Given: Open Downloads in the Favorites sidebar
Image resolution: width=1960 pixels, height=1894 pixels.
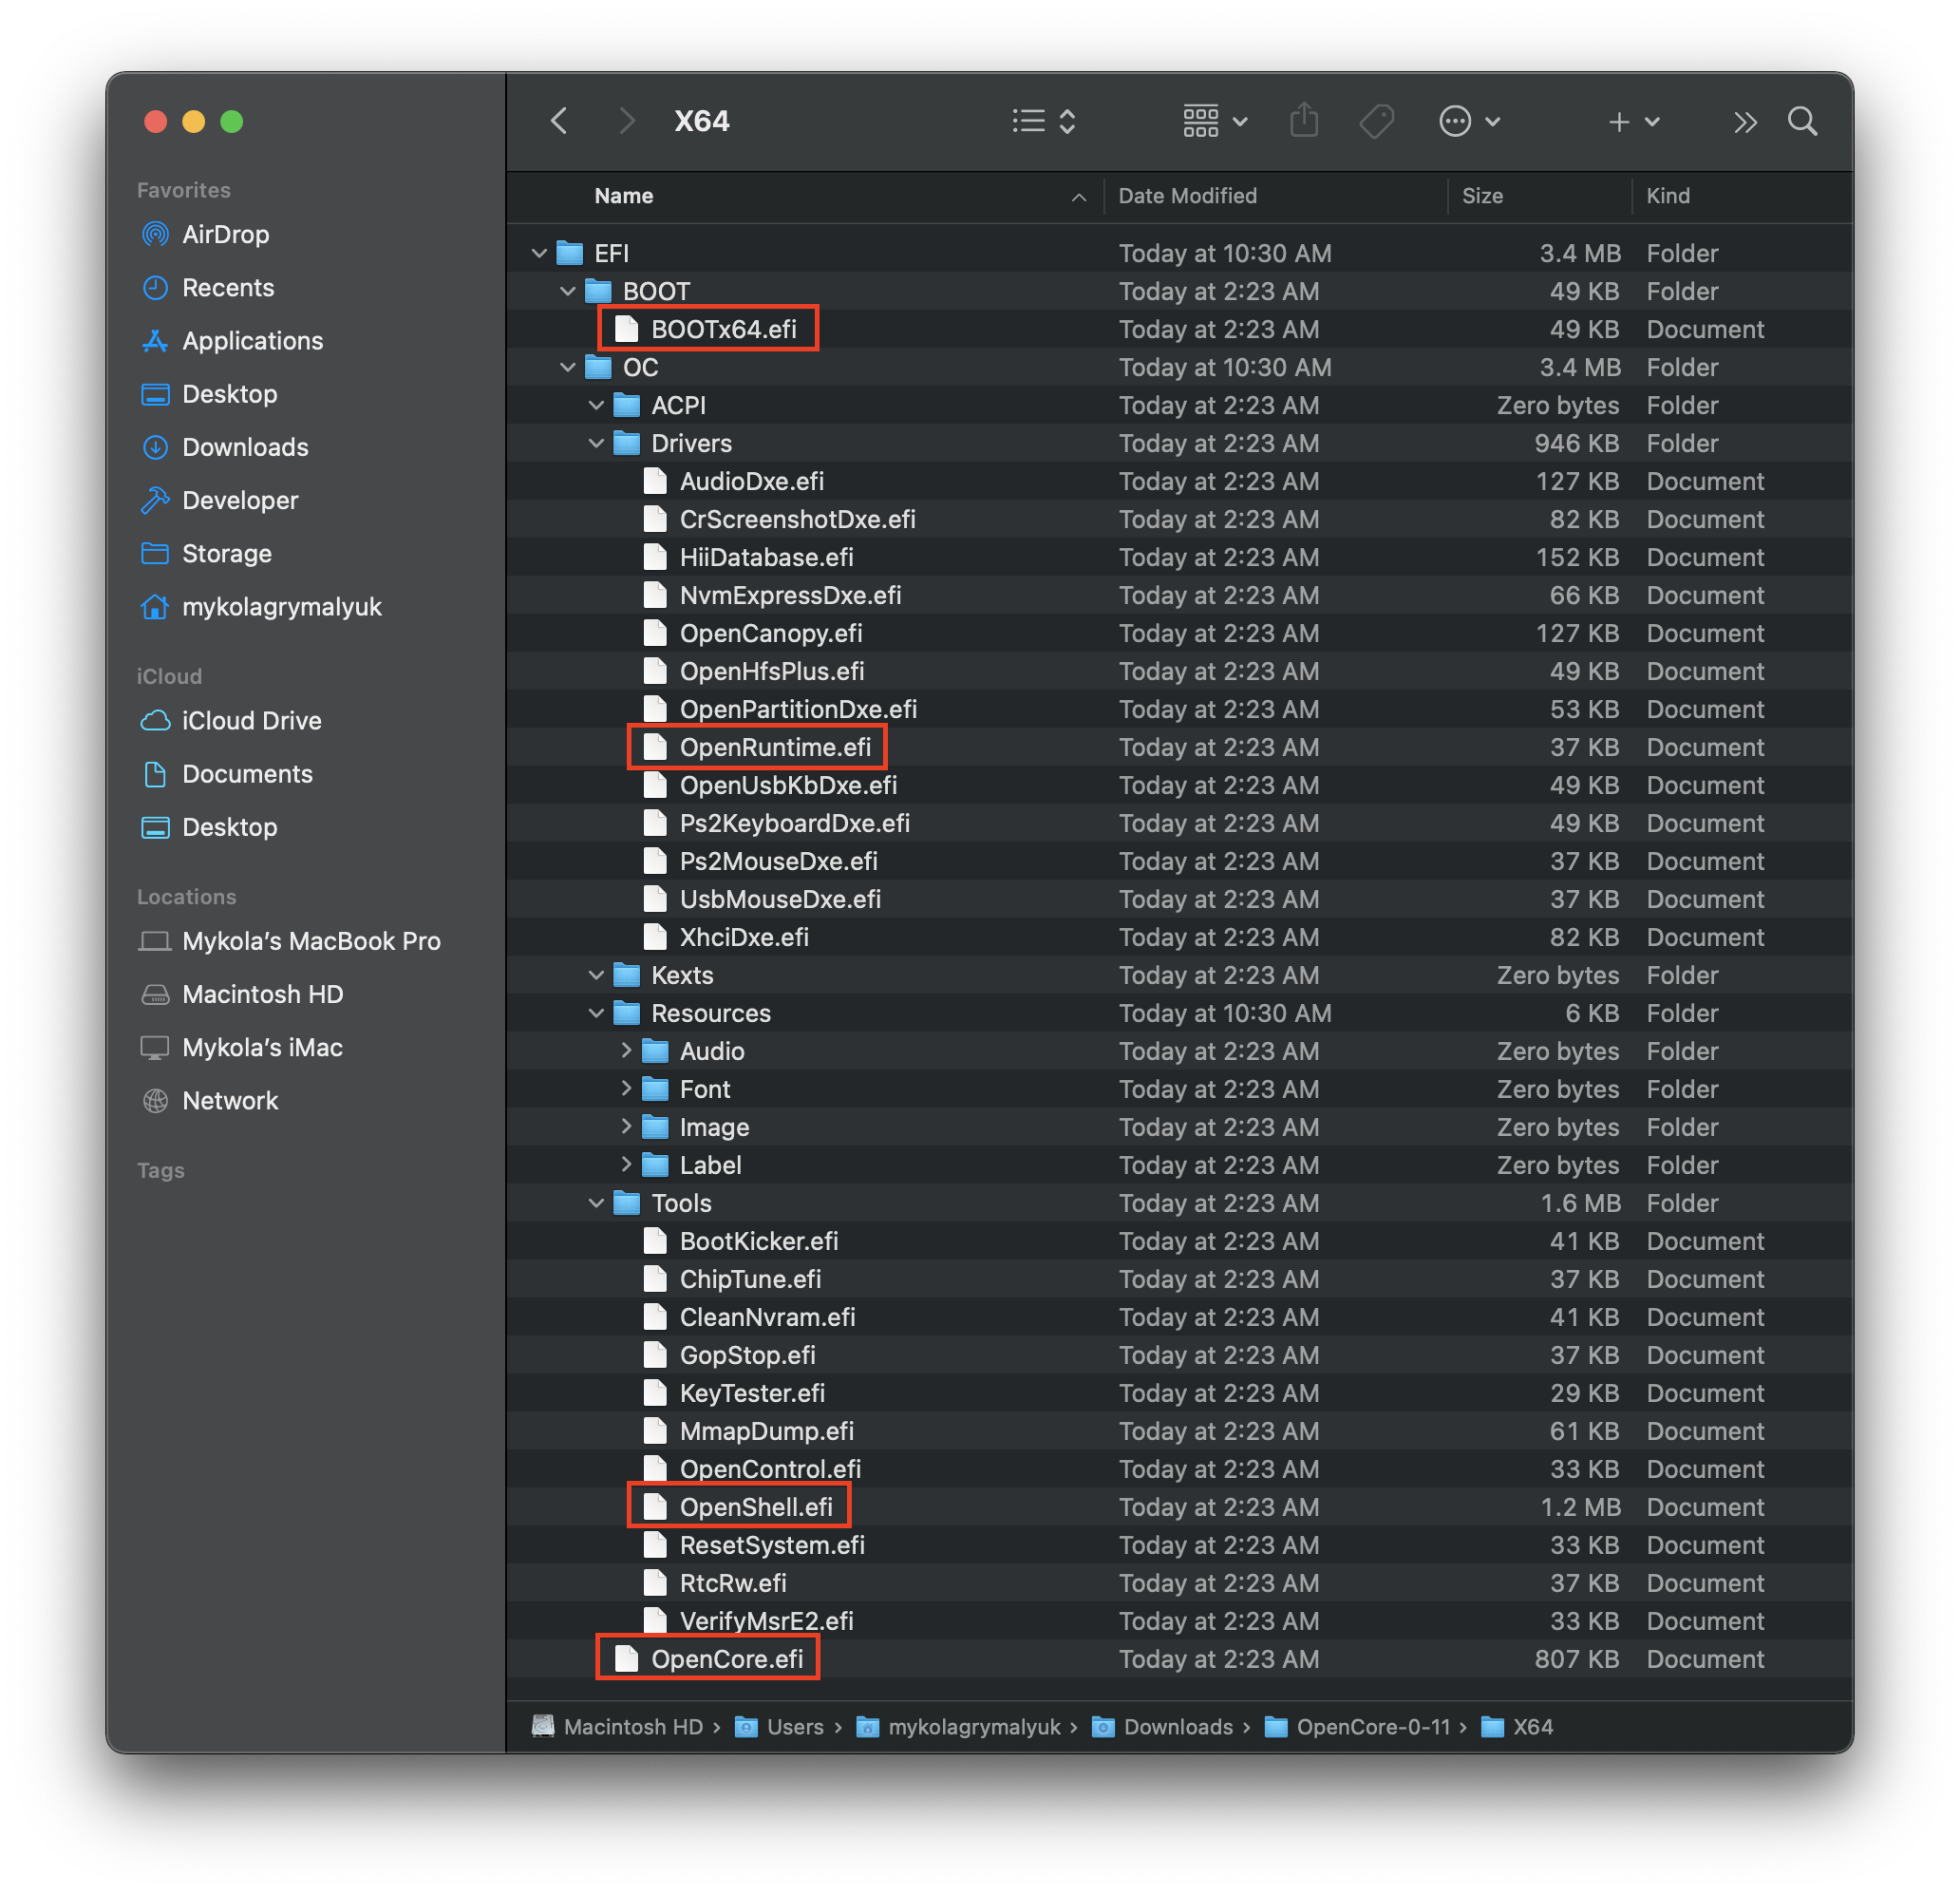Looking at the screenshot, I should 245,447.
